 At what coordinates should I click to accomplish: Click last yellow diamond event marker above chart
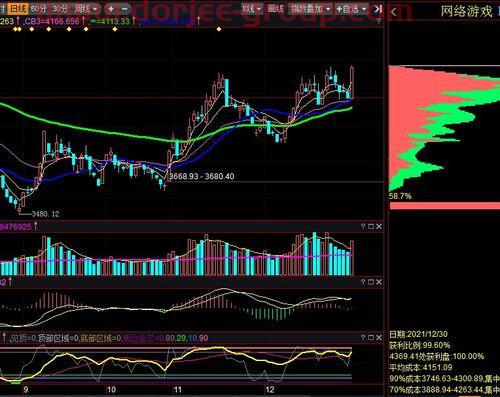[219, 29]
